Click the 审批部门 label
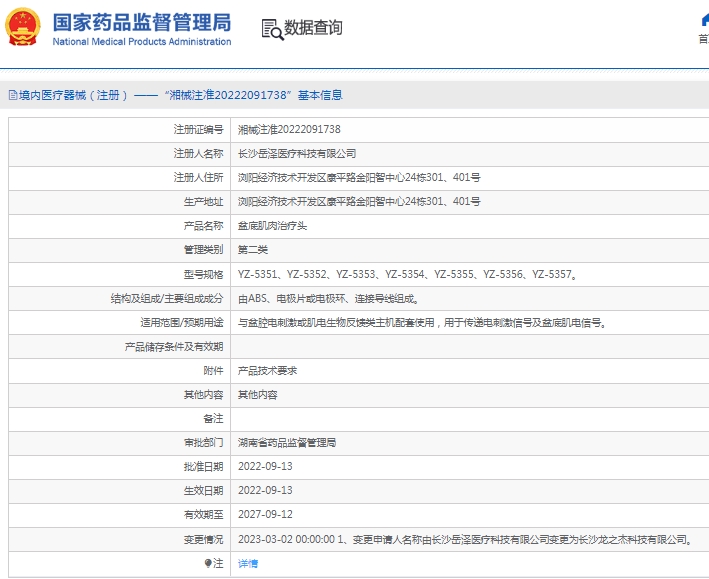The height and width of the screenshot is (579, 709). click(203, 443)
